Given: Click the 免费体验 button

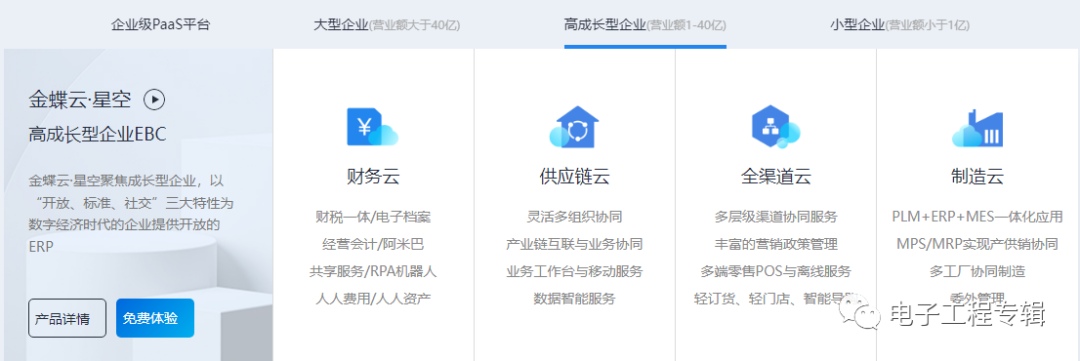Looking at the screenshot, I should 155,318.
